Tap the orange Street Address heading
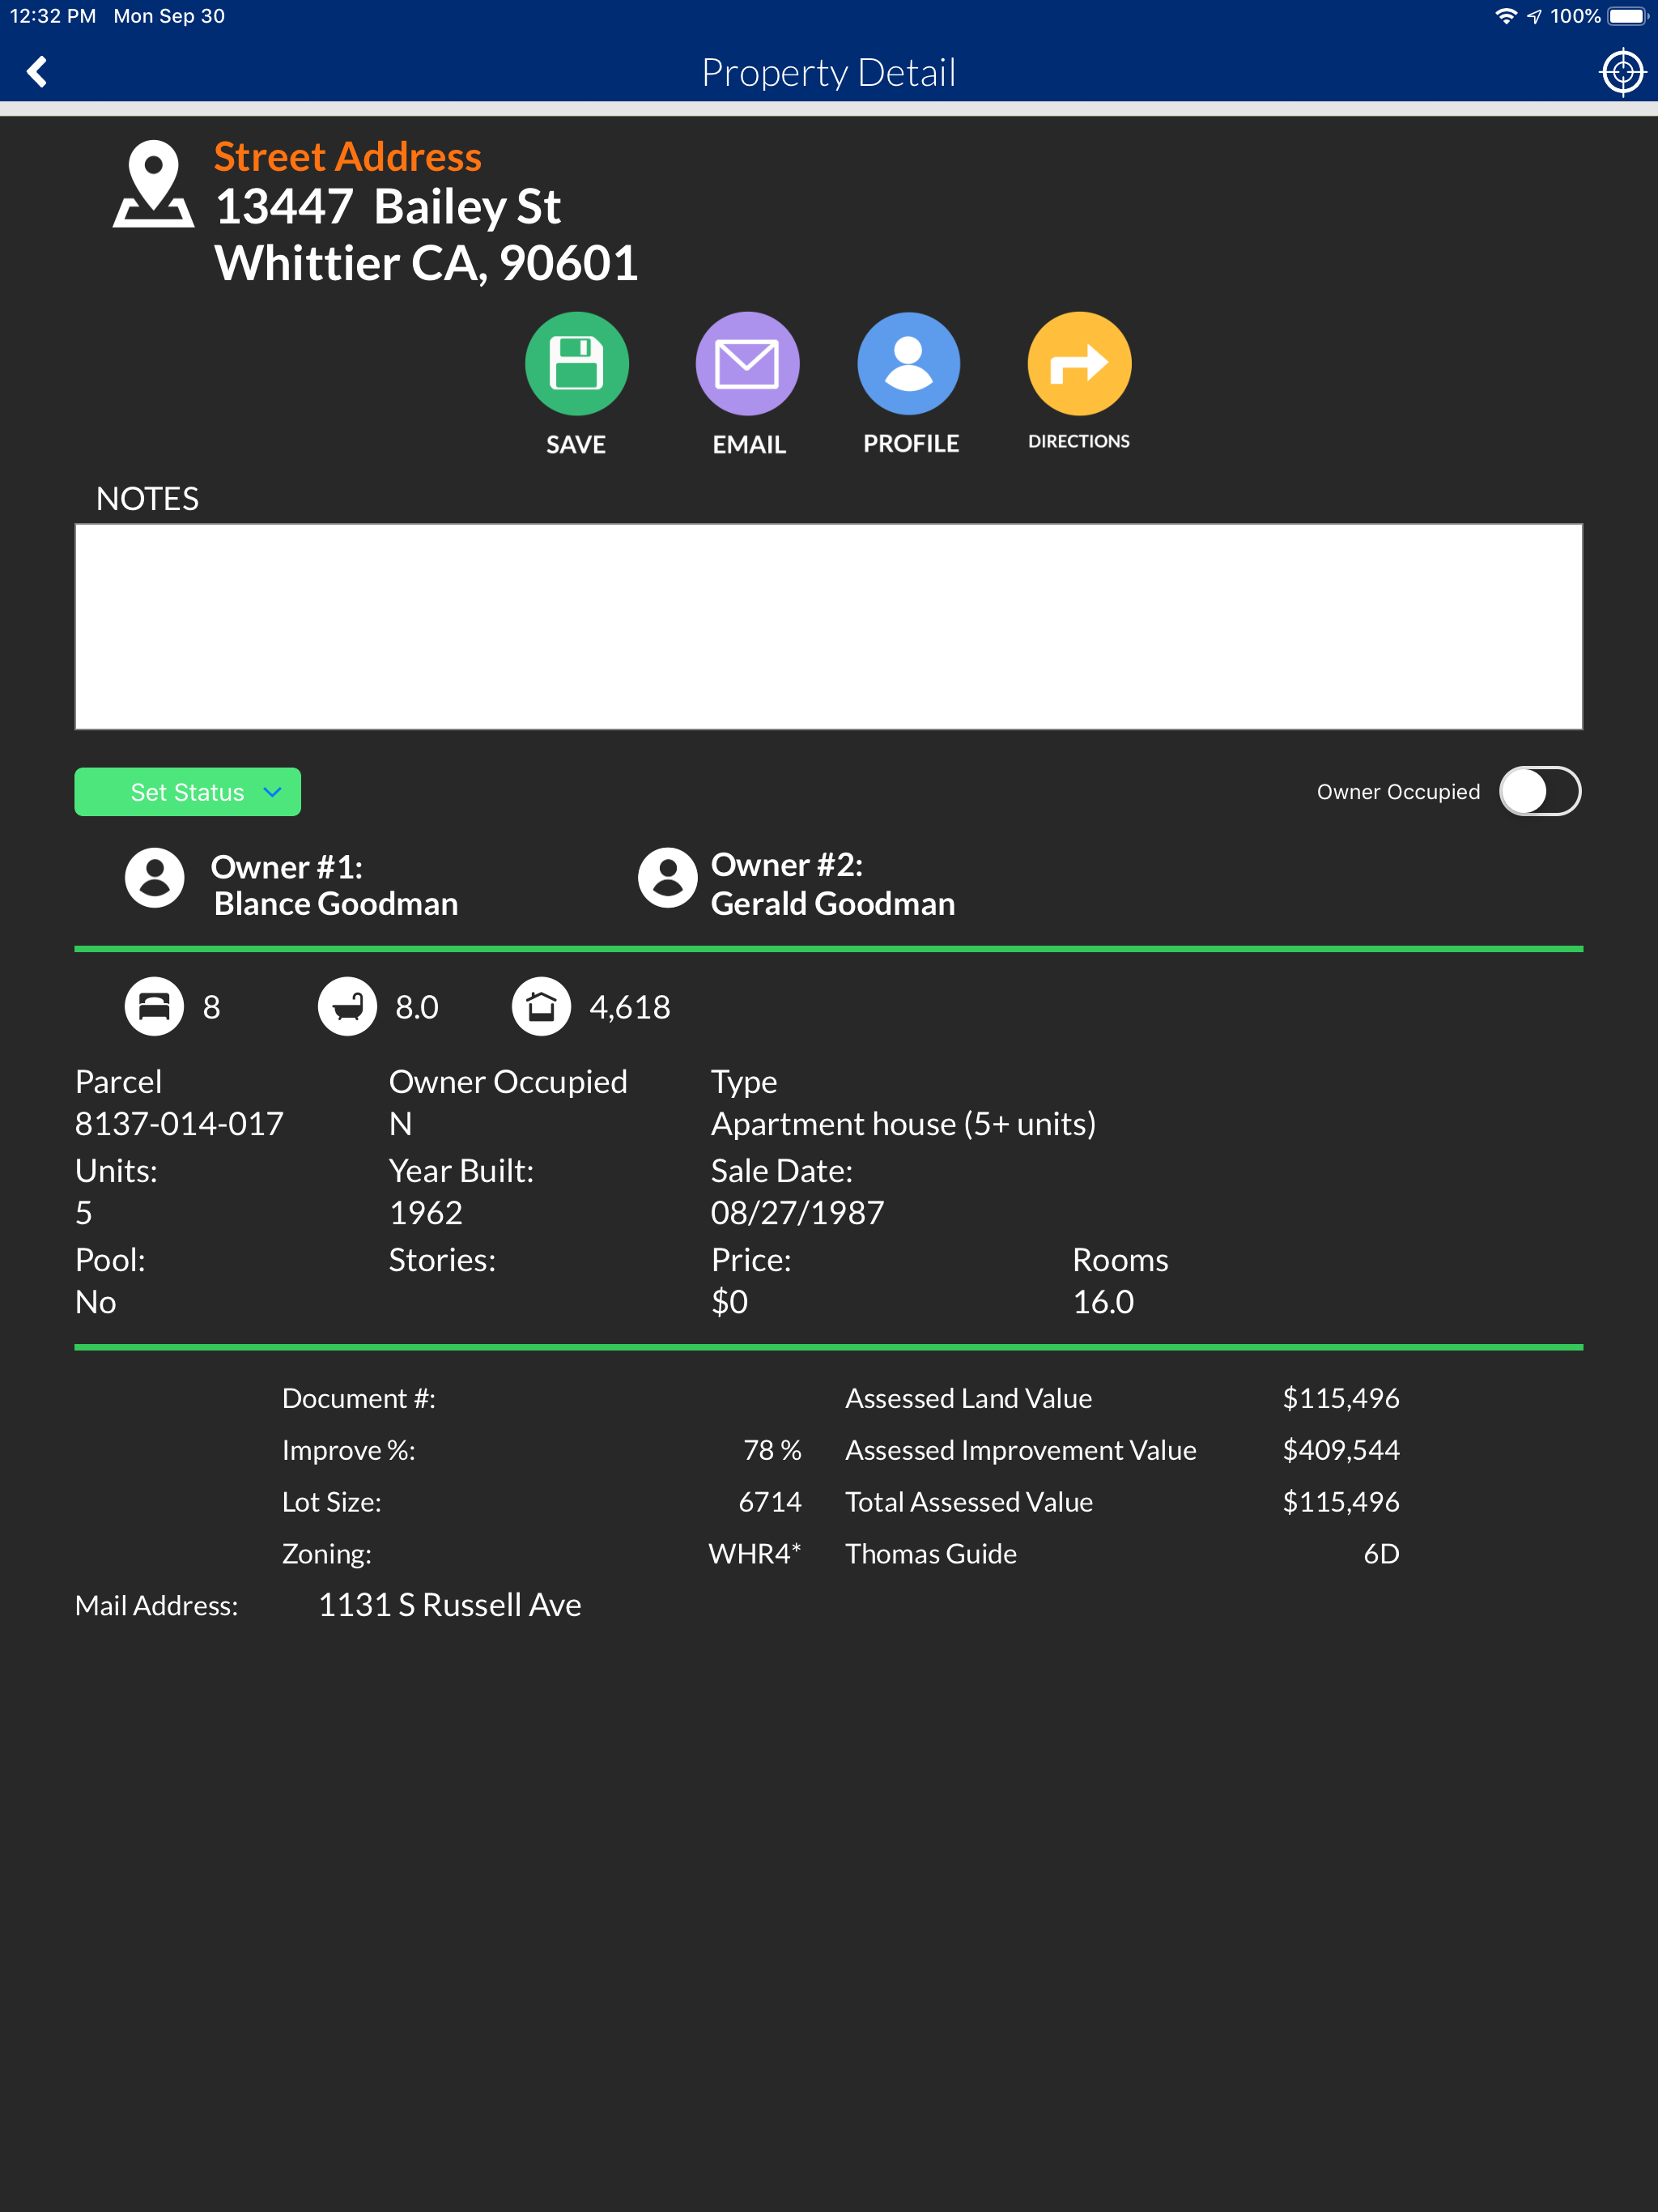This screenshot has width=1658, height=2212. point(348,157)
